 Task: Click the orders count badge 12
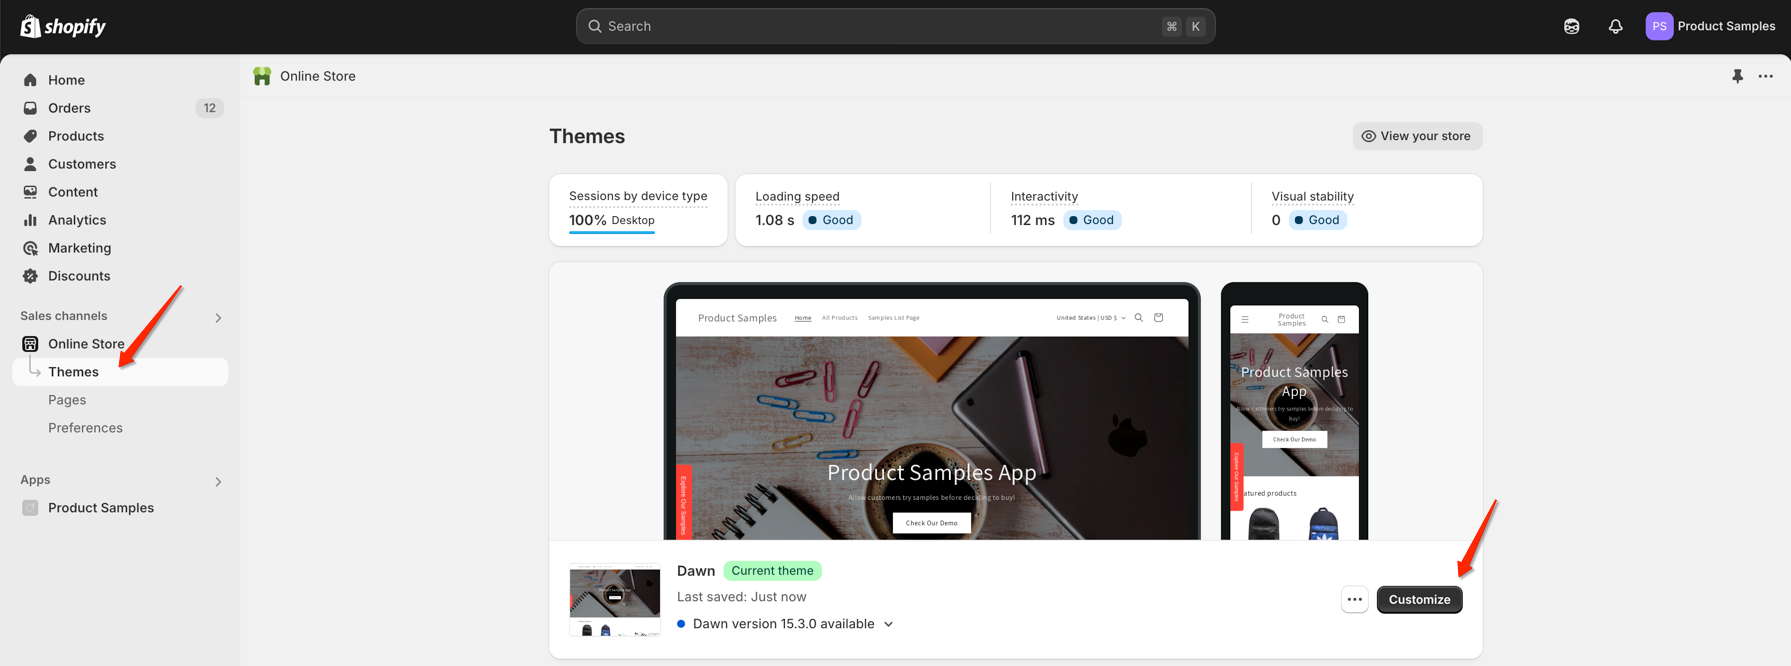[x=209, y=108]
